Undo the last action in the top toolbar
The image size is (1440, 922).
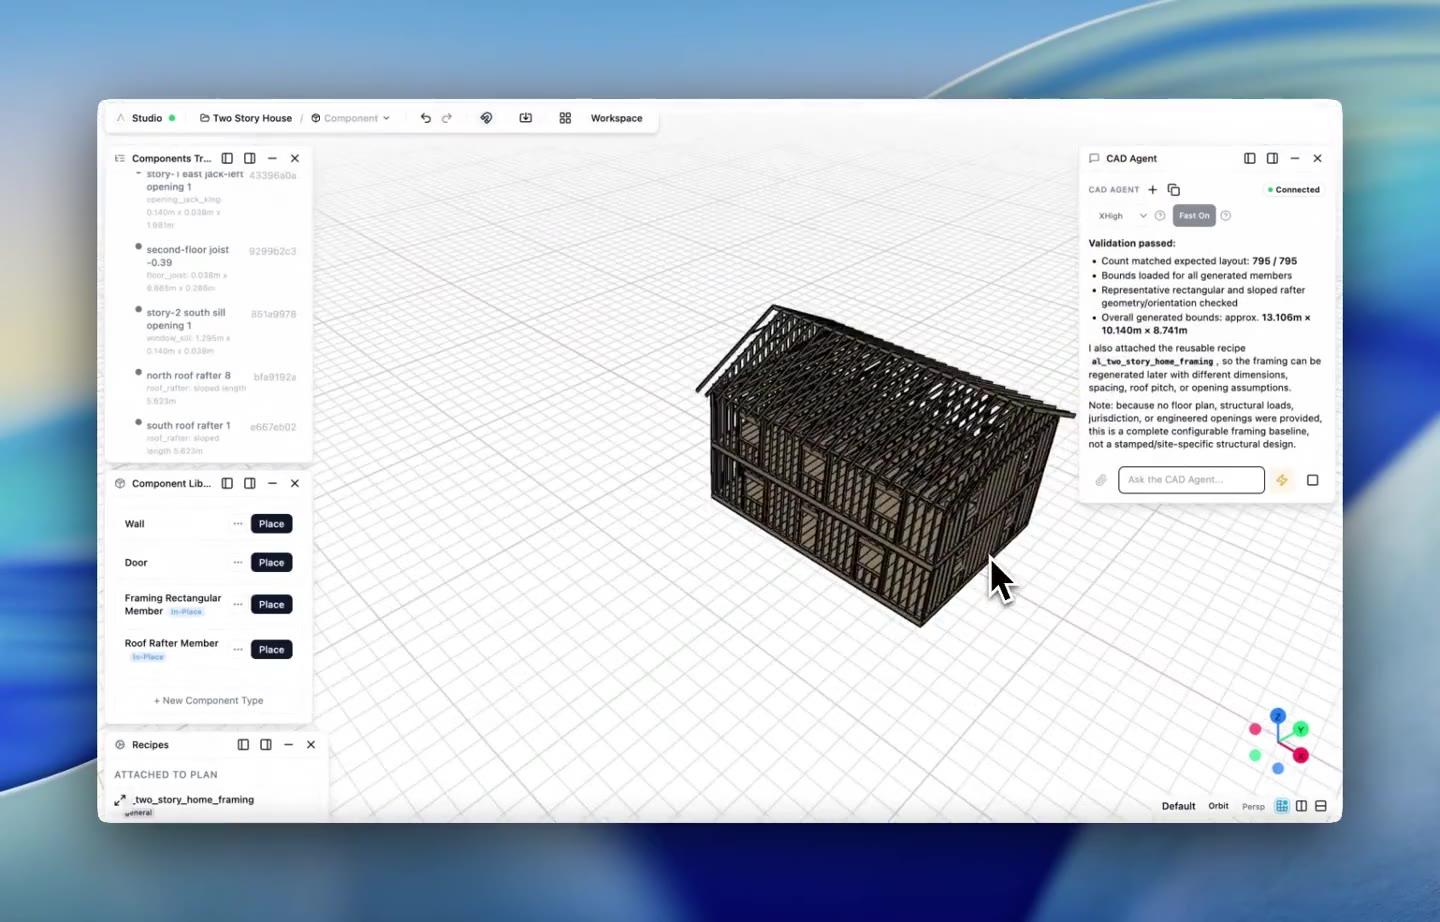tap(425, 118)
